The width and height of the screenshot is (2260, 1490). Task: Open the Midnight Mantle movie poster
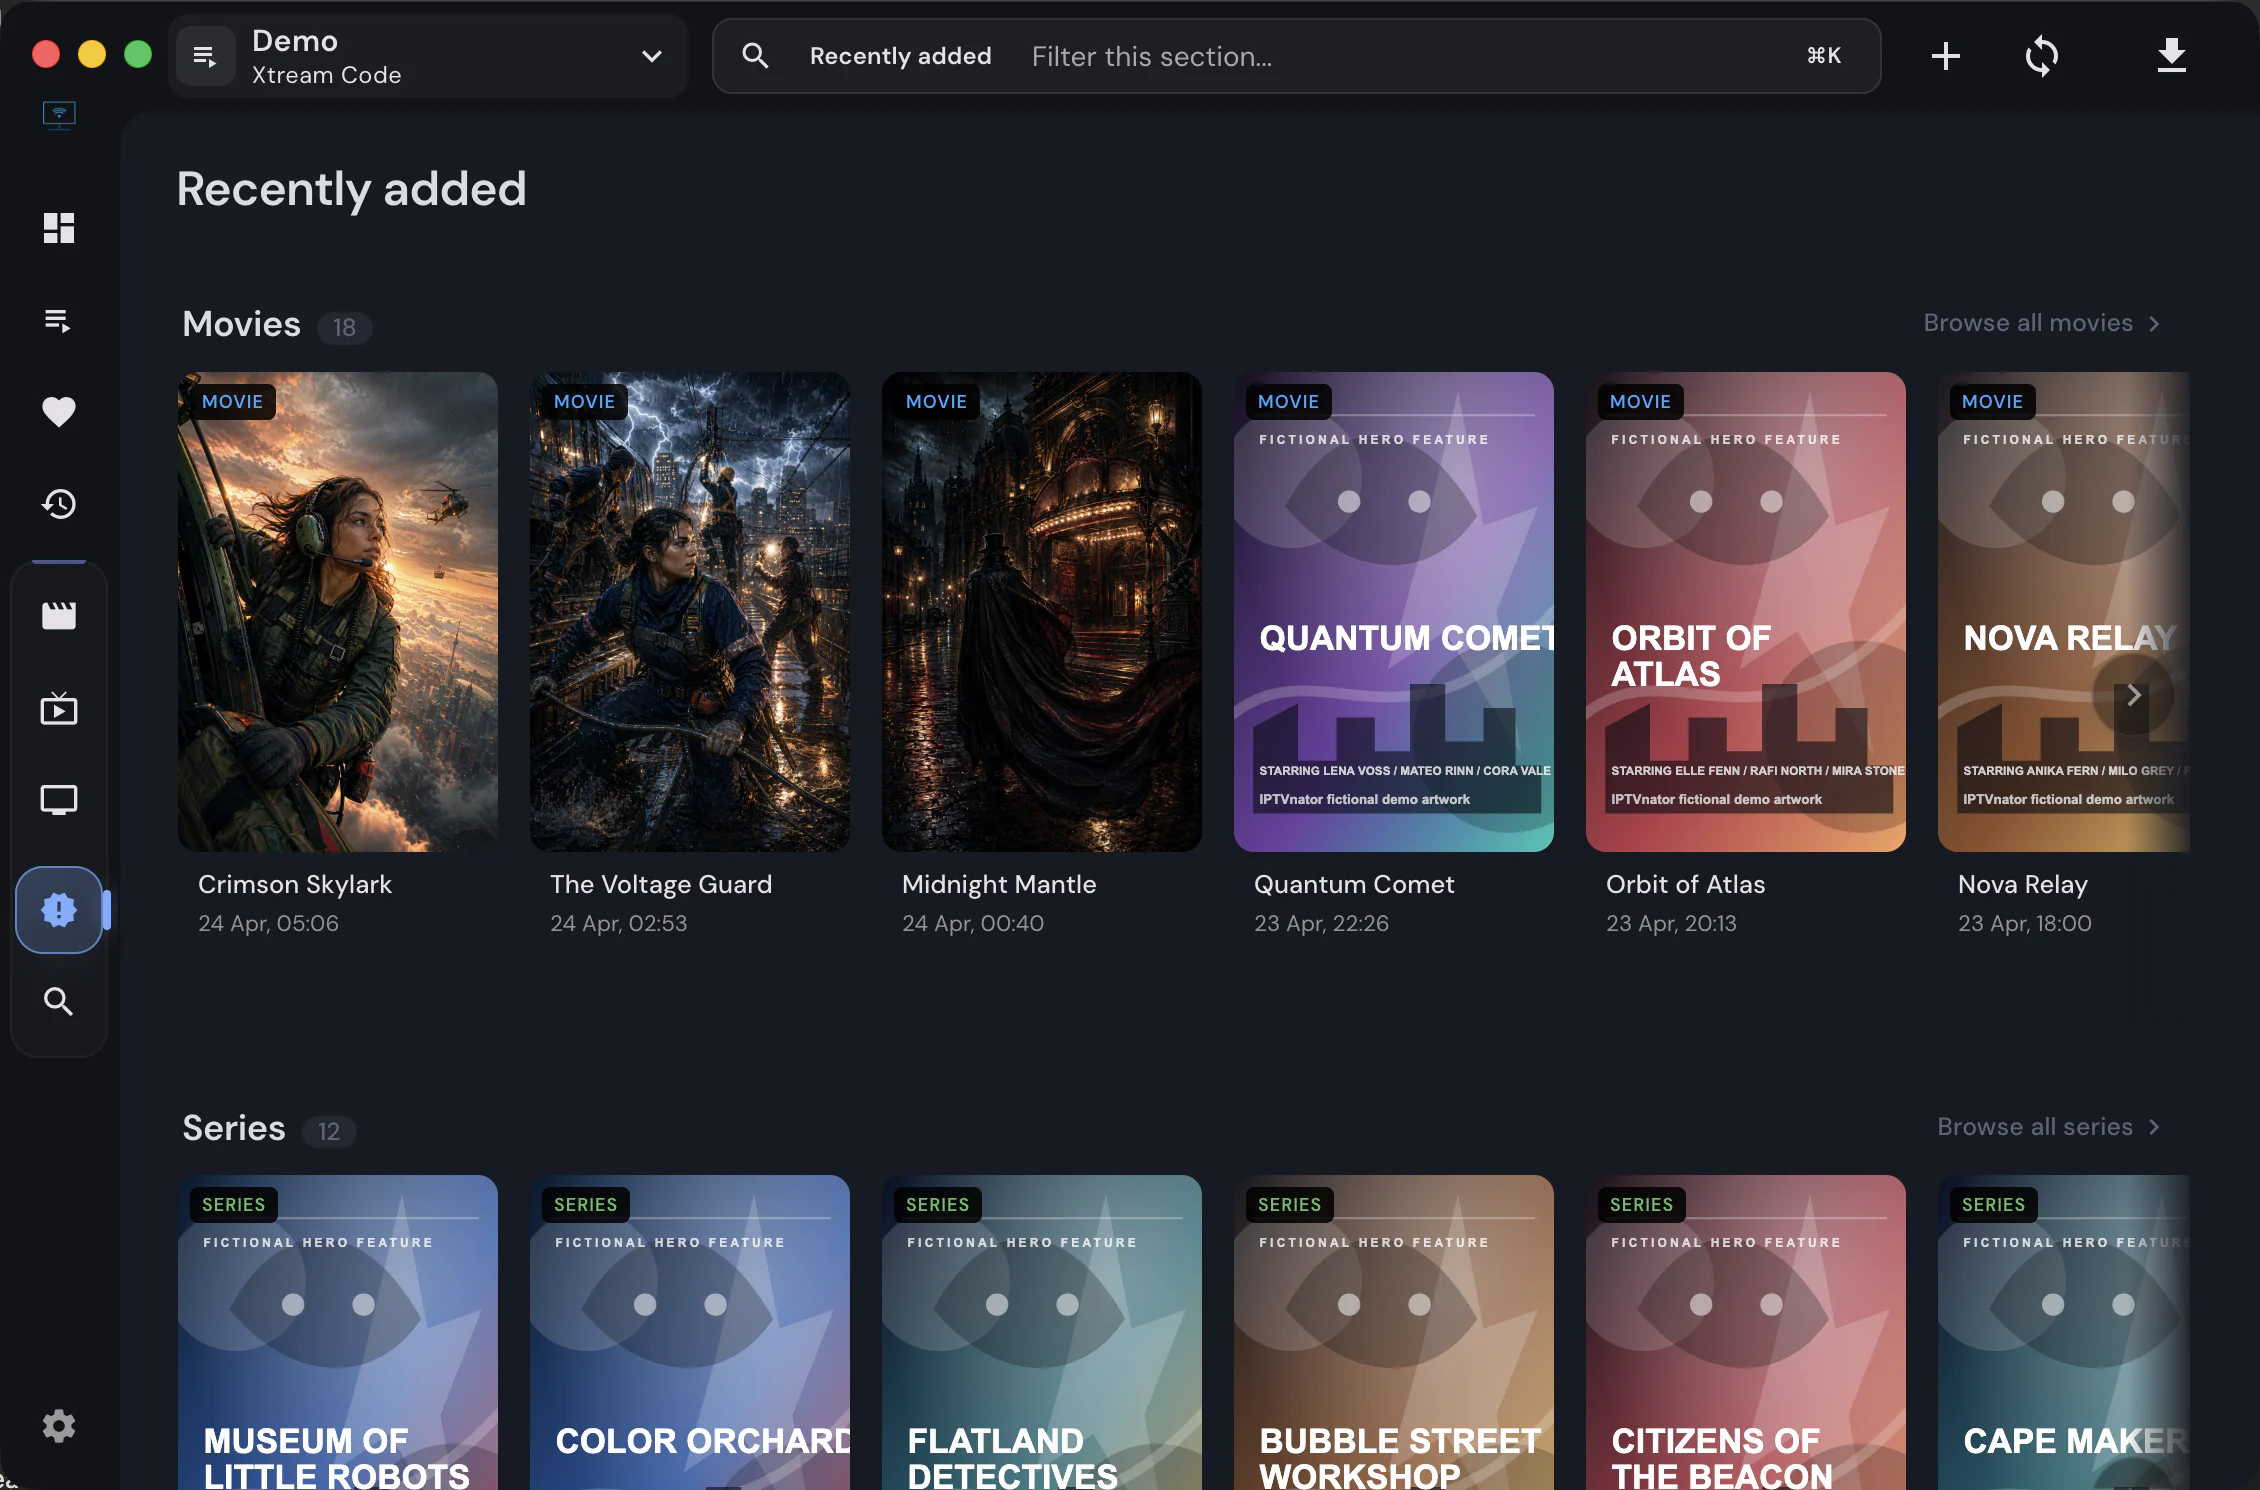click(x=1042, y=612)
